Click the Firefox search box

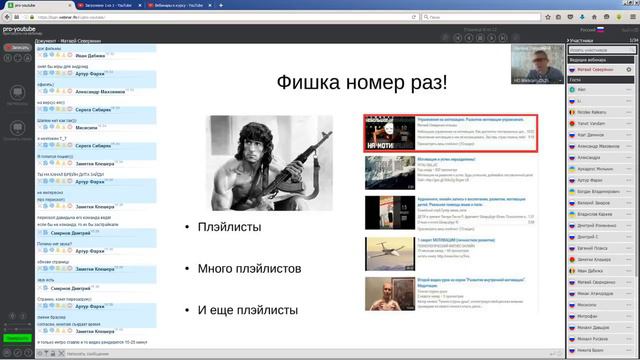coord(481,17)
